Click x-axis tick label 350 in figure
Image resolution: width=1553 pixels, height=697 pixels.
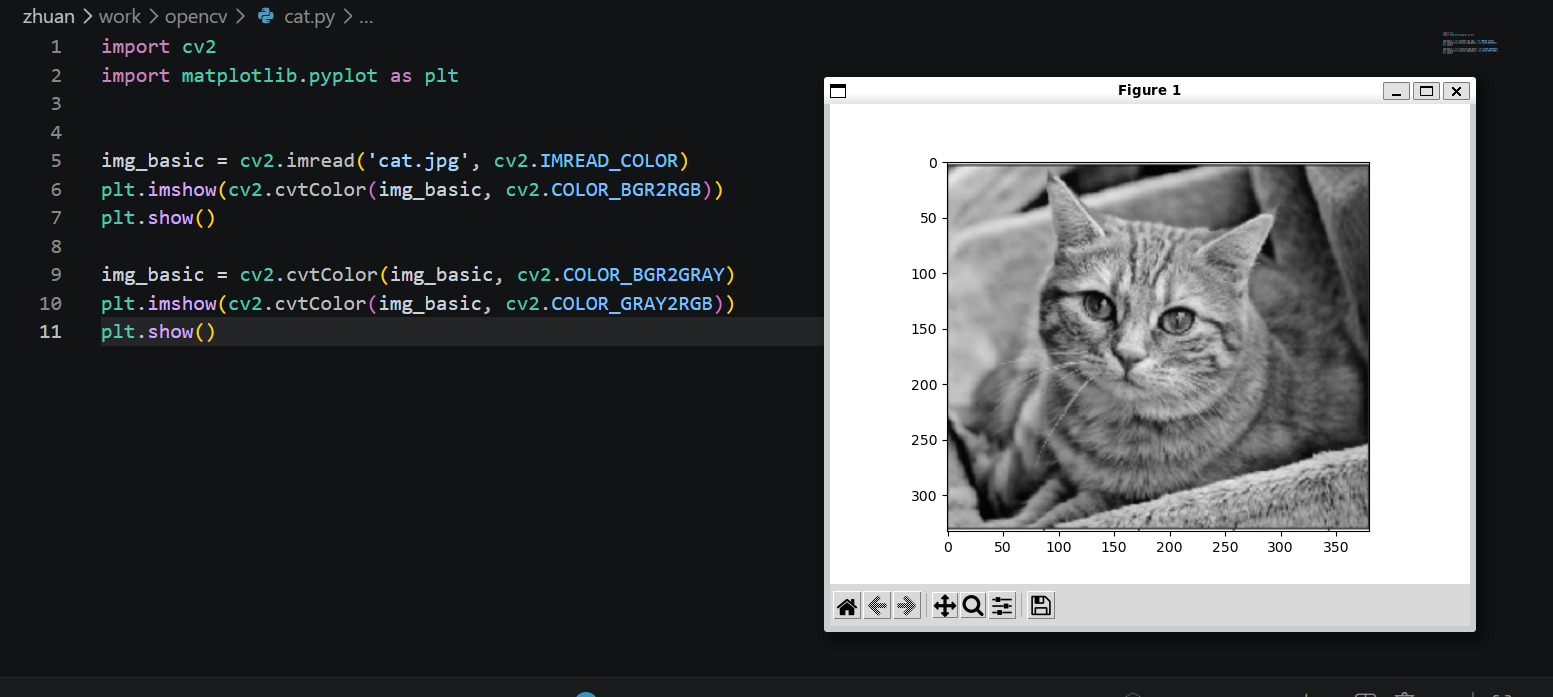pos(1335,547)
